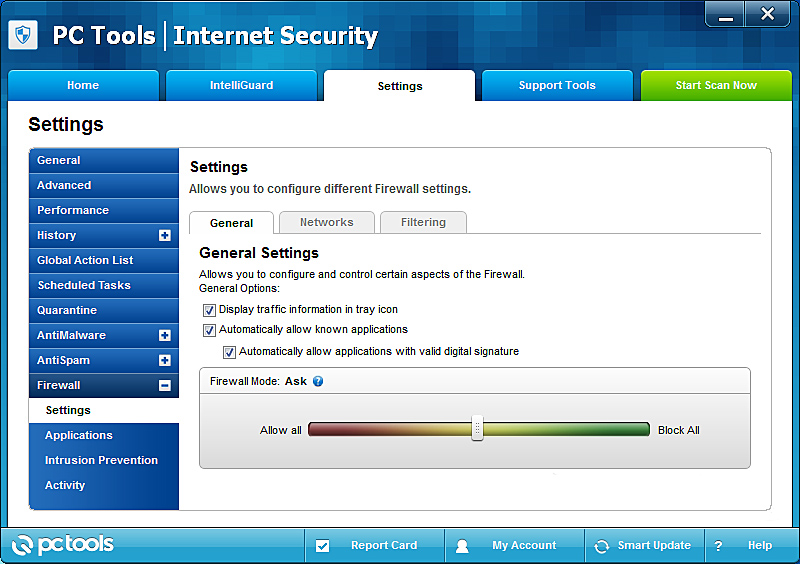Select the Settings main tab
Viewport: 800px width, 564px height.
(399, 86)
